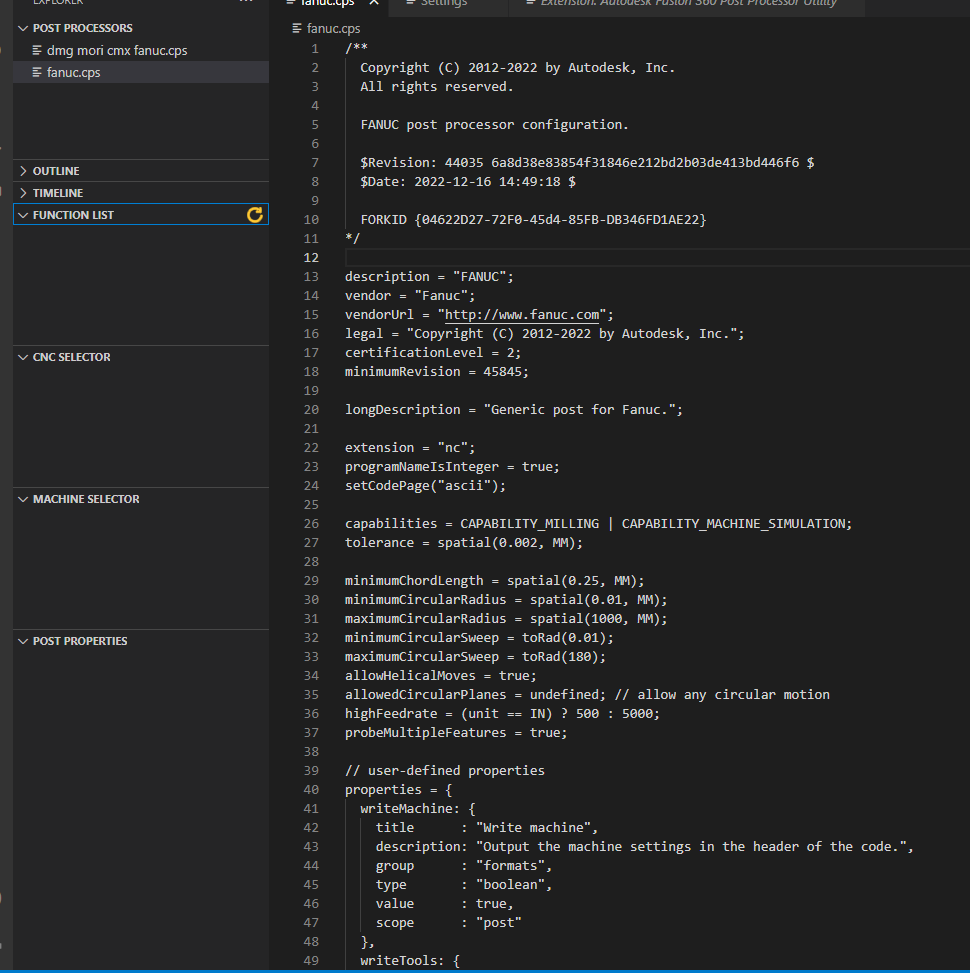Click the 'writeTools: {' line

(x=410, y=961)
